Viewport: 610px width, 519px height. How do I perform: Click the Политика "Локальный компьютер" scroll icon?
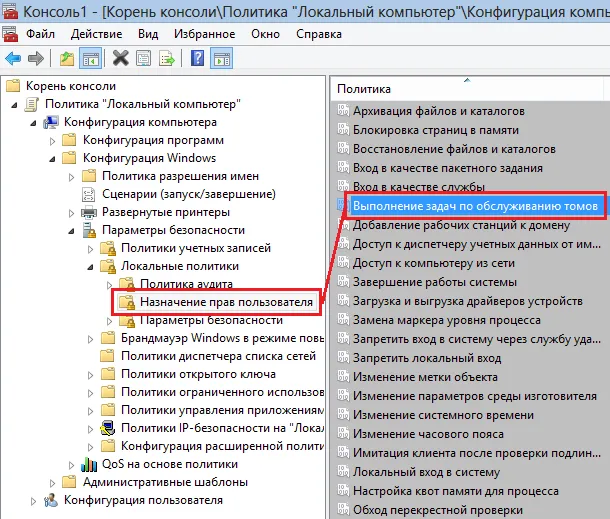pos(32,104)
